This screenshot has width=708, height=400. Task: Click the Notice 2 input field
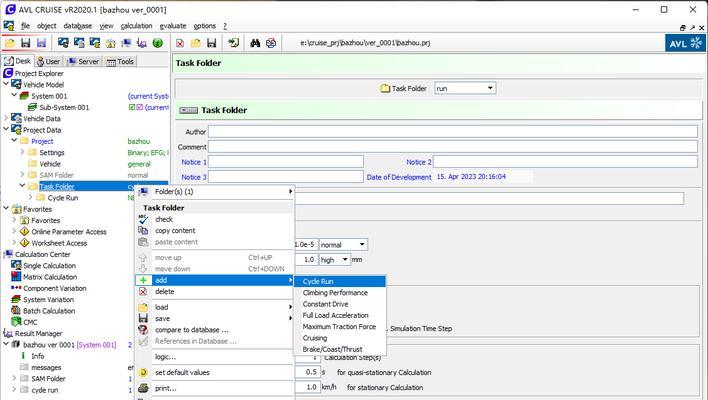(565, 162)
